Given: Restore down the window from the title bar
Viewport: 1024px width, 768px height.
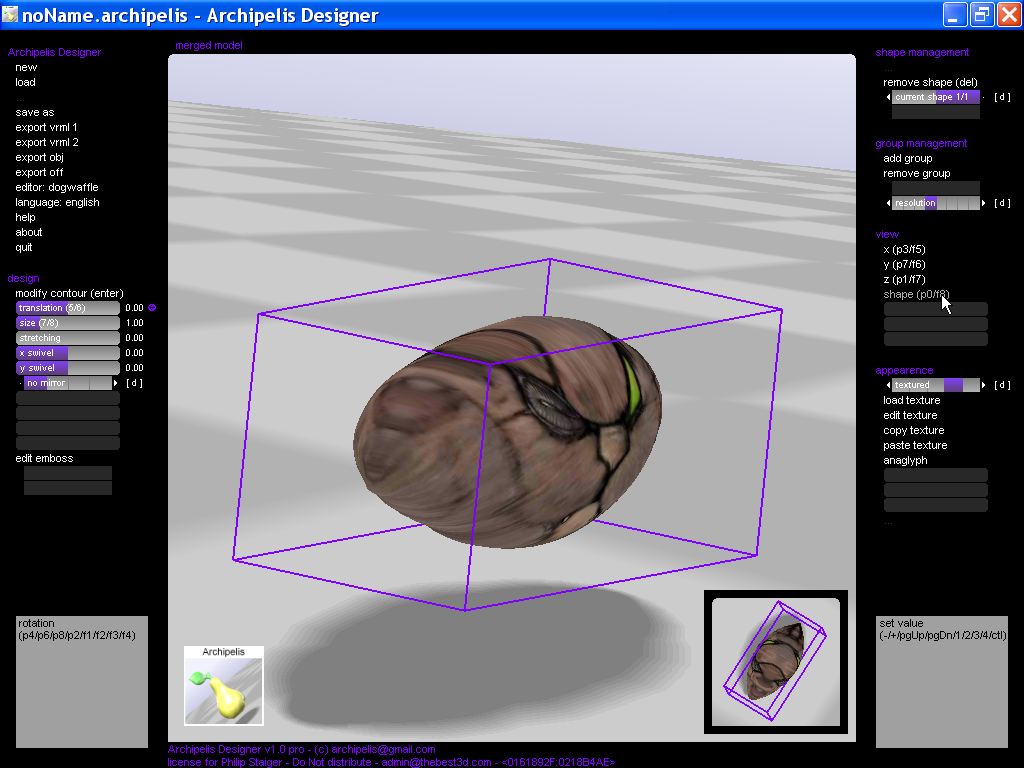Looking at the screenshot, I should click(x=982, y=14).
